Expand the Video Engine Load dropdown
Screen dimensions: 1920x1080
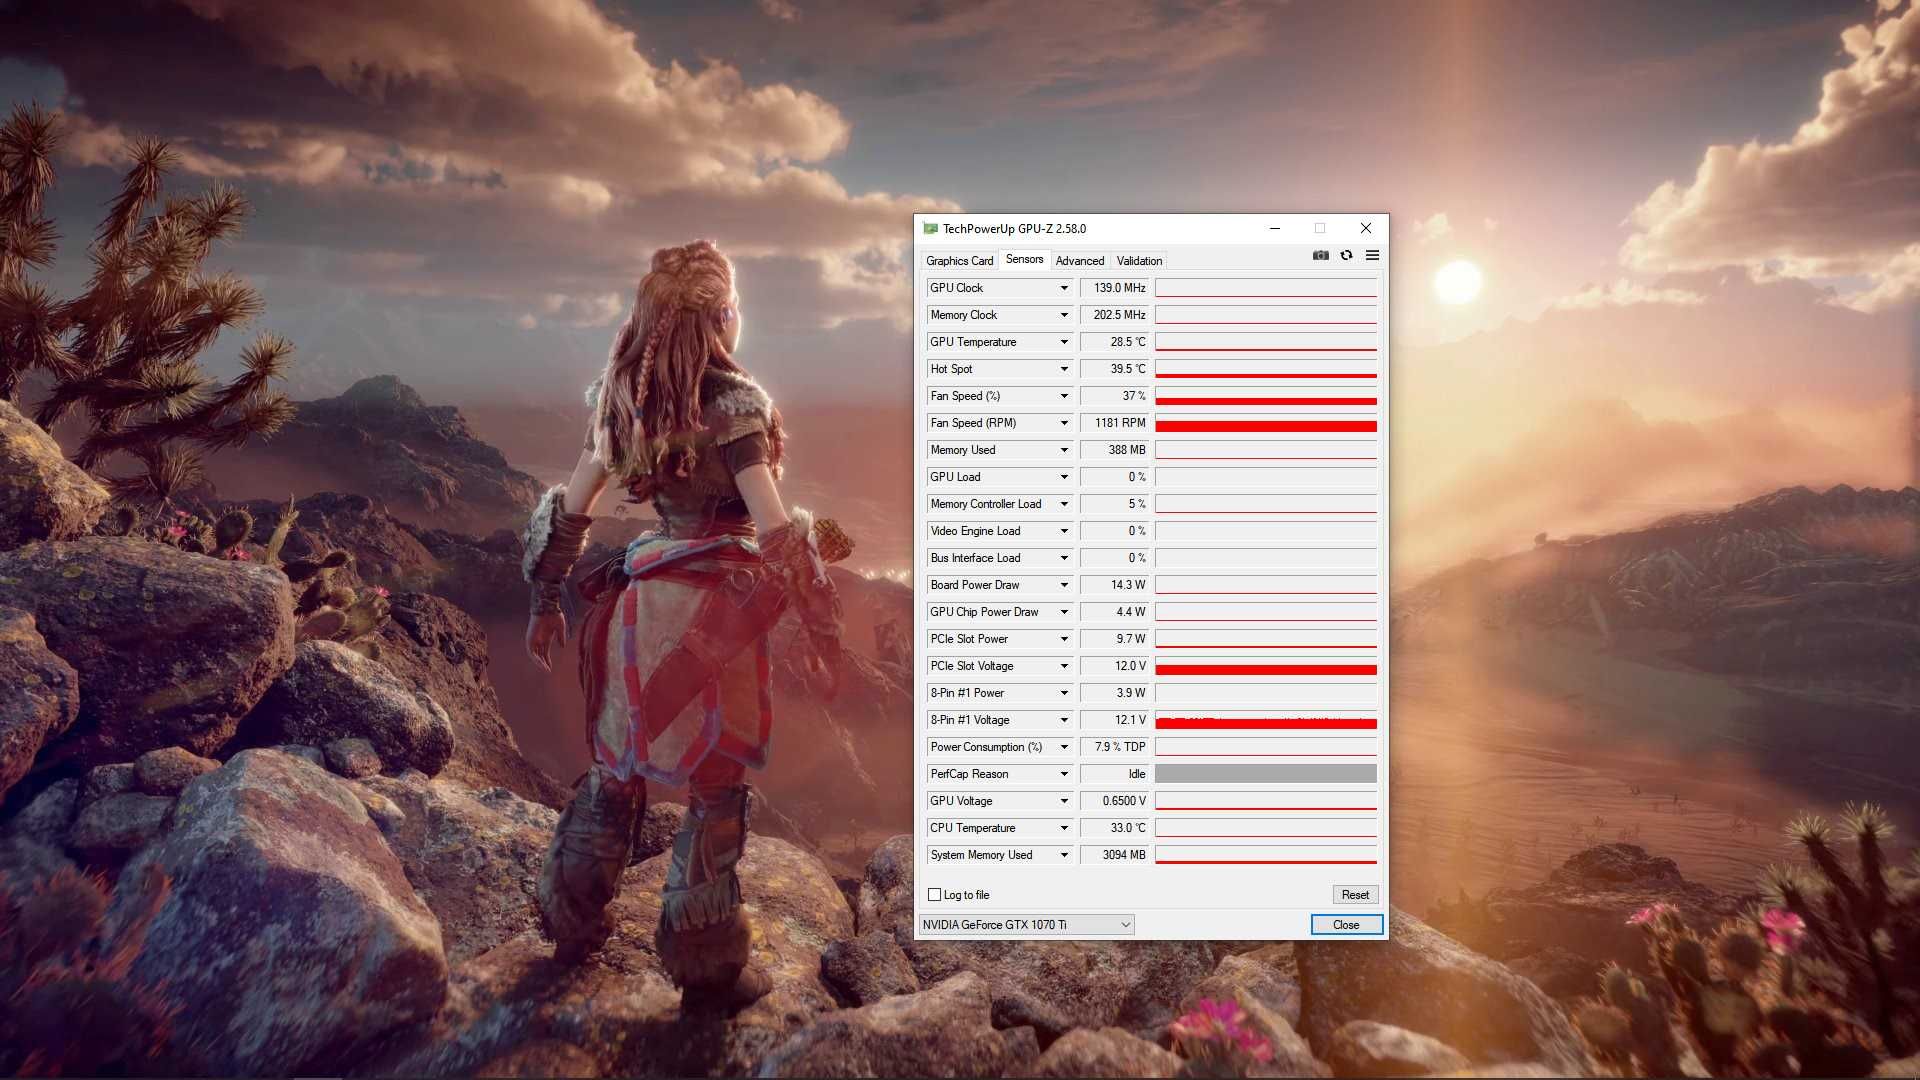point(1064,531)
